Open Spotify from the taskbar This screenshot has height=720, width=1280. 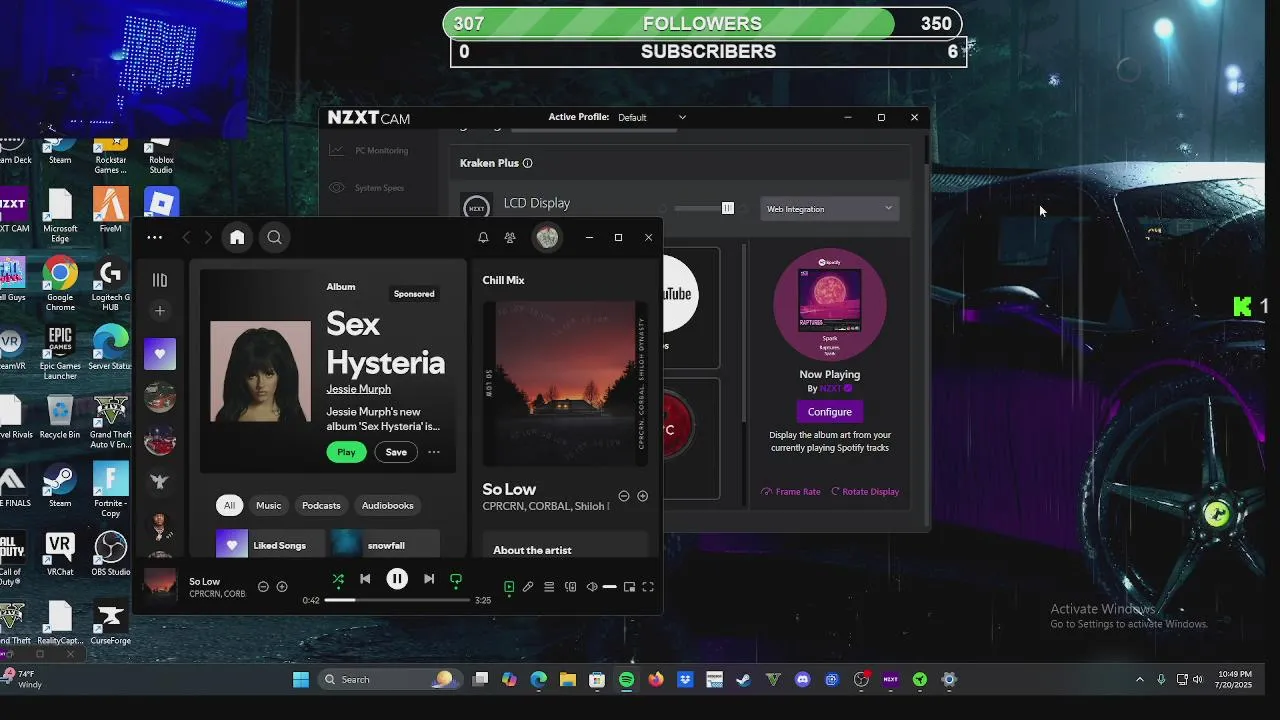pyautogui.click(x=626, y=680)
